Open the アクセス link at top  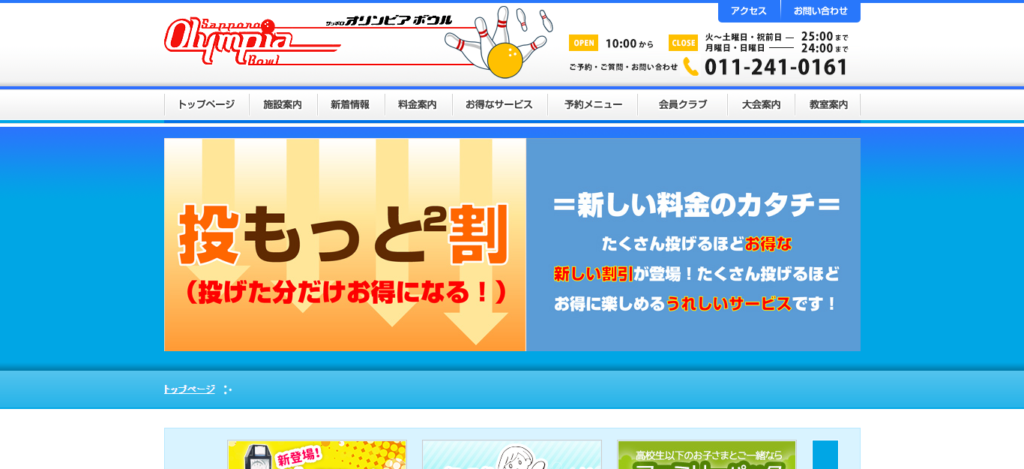[x=748, y=11]
